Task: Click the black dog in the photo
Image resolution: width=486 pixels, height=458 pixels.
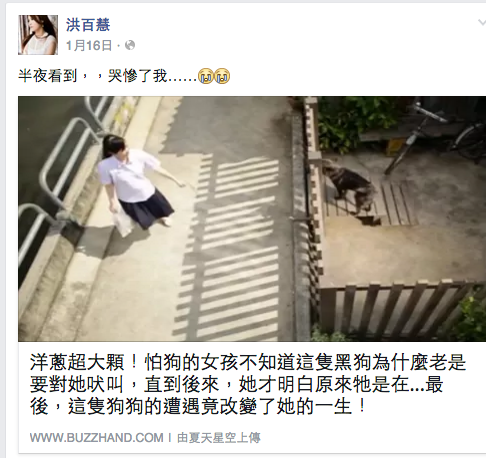Action: (x=350, y=184)
